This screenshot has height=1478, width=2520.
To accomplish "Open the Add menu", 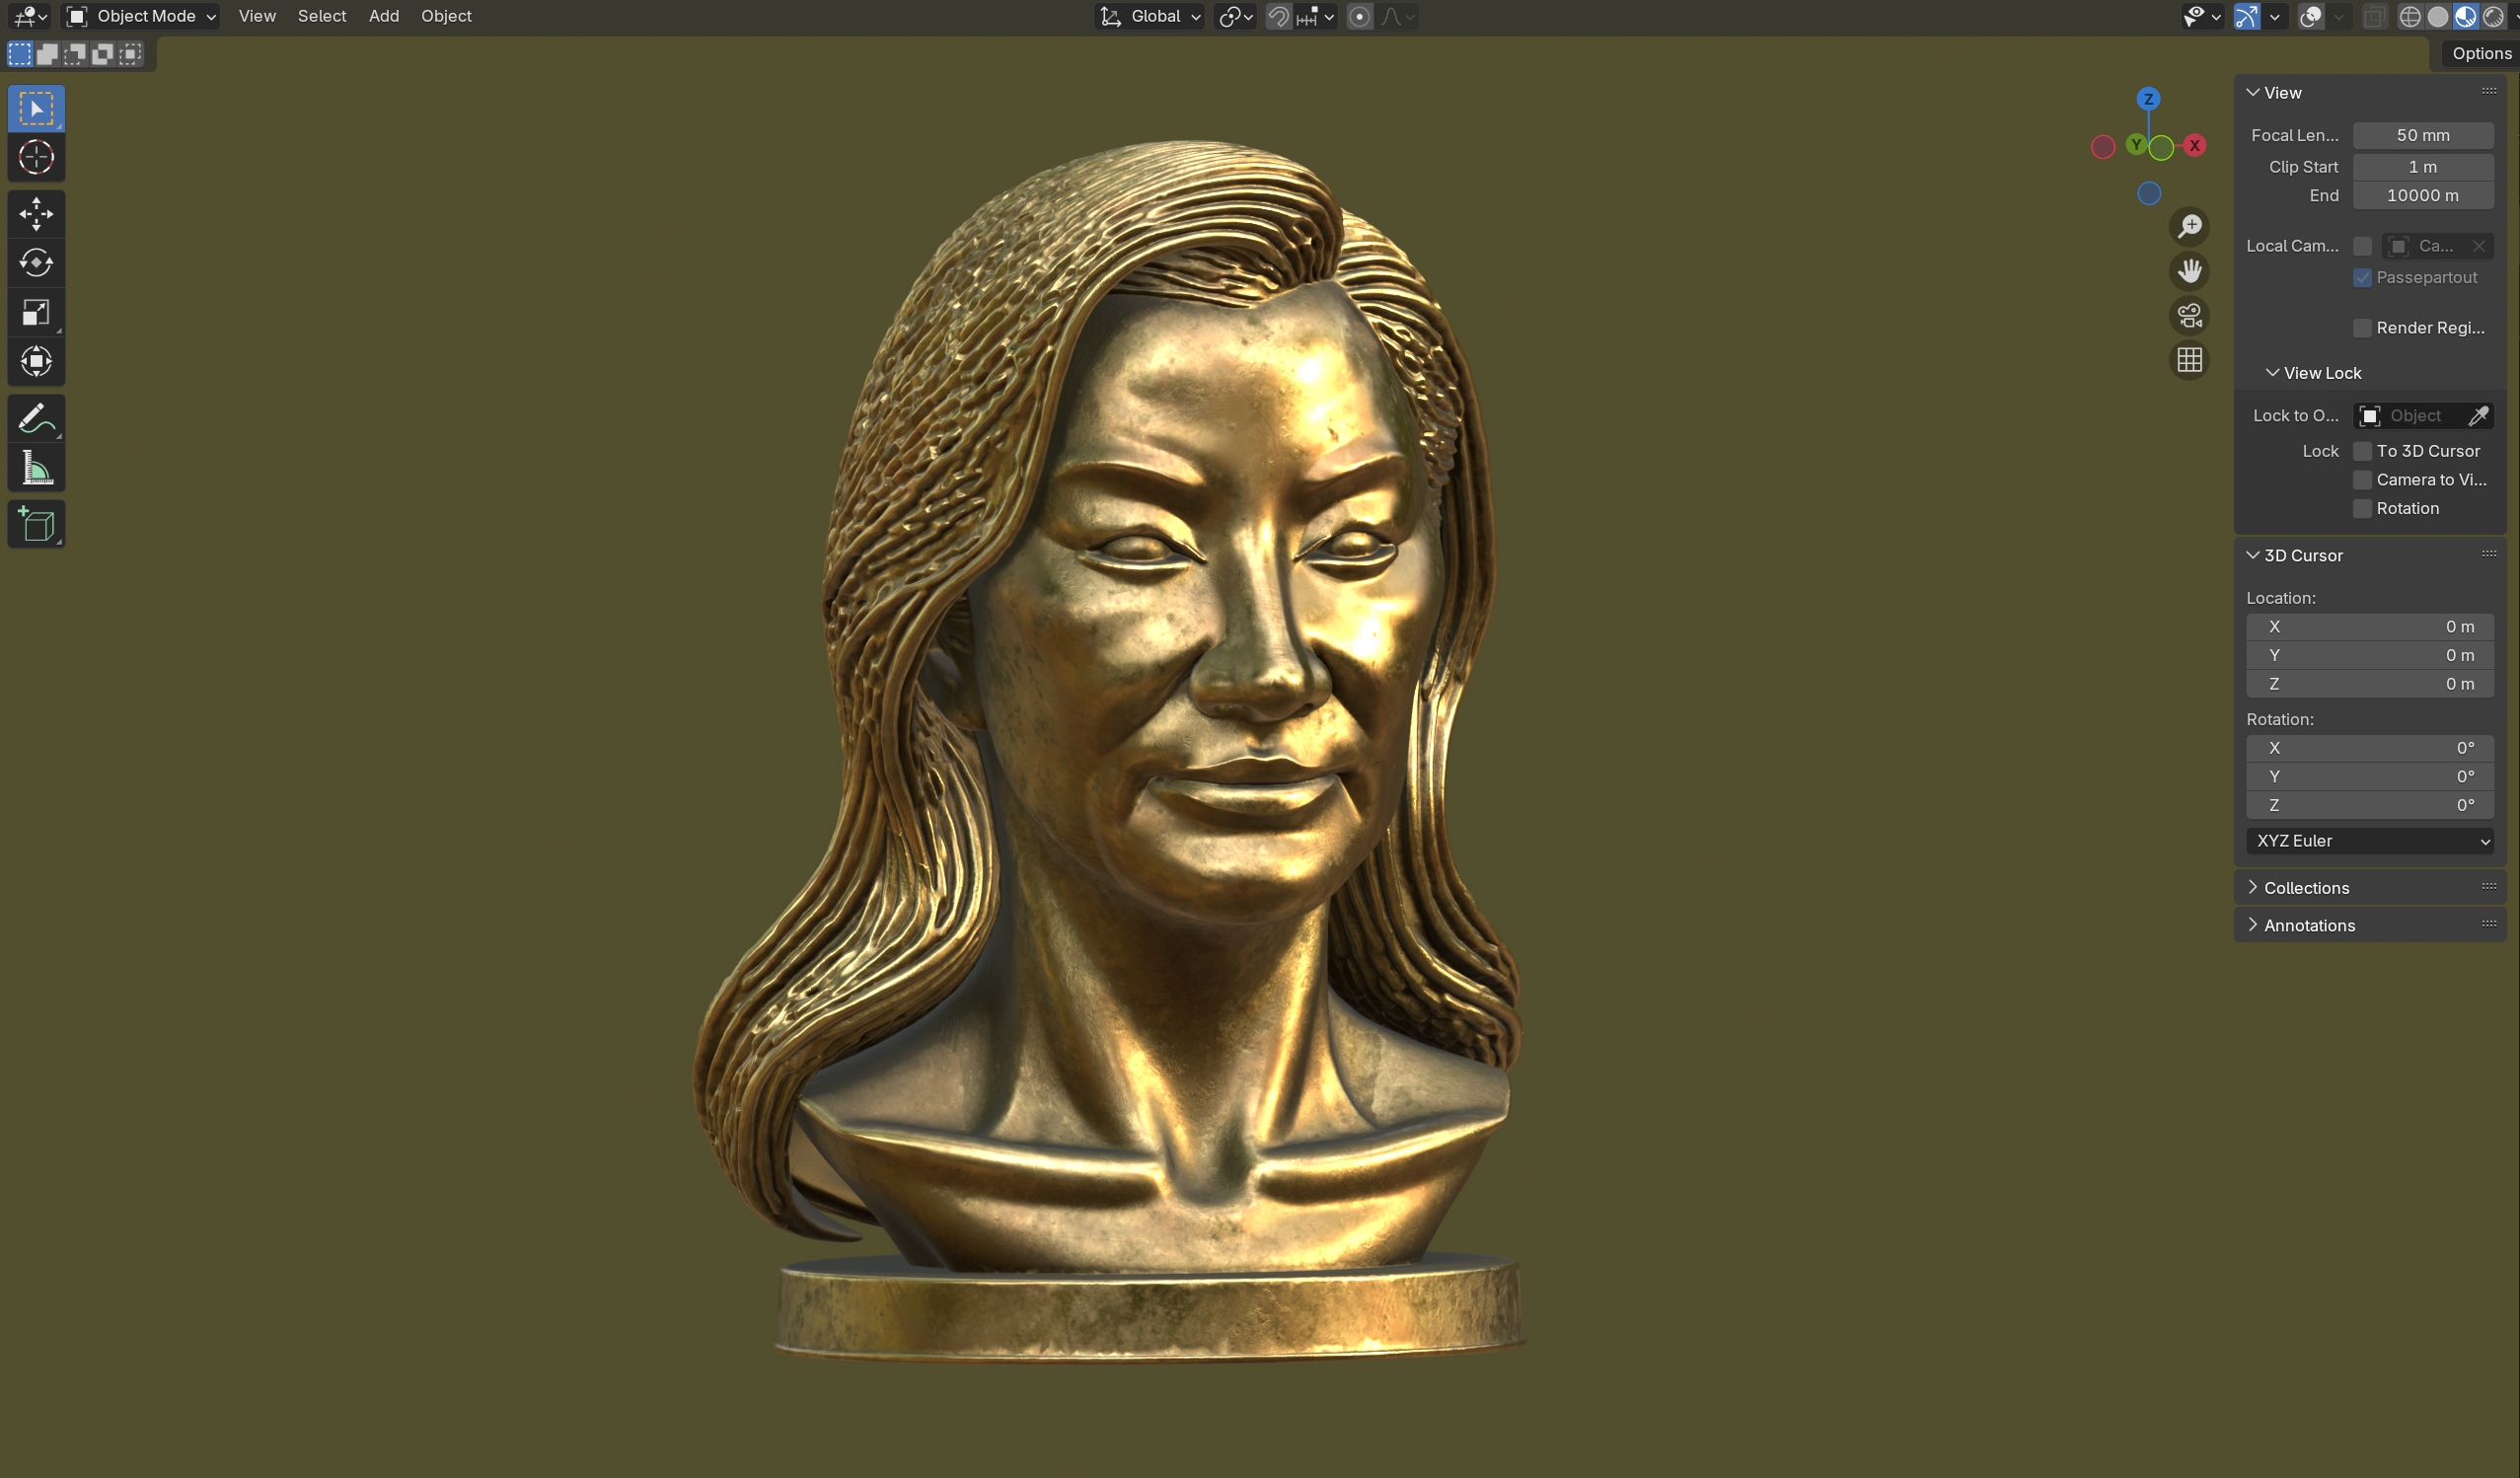I will pyautogui.click(x=384, y=16).
